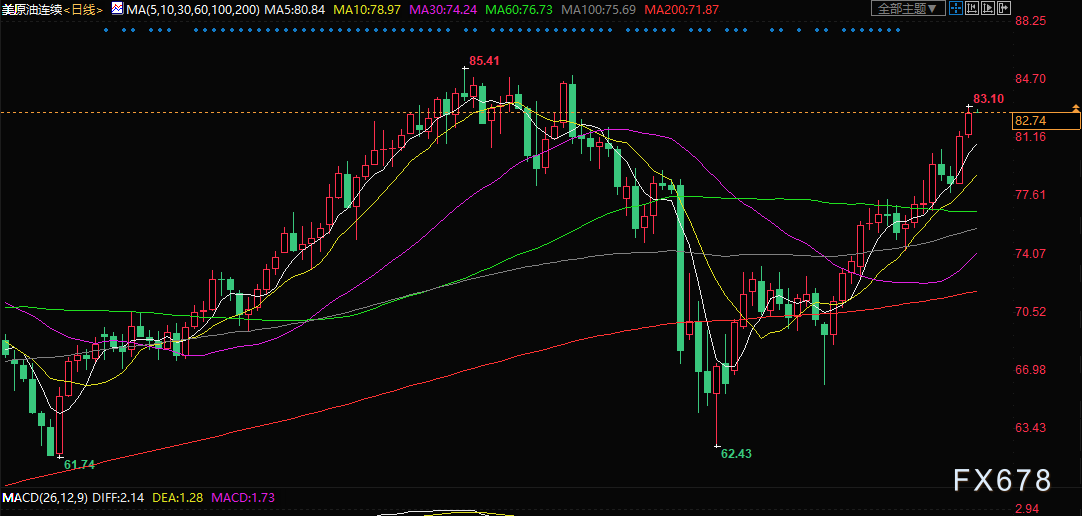The image size is (1082, 516).
Task: Select the MA30:74.24 indicator value
Action: [x=442, y=10]
